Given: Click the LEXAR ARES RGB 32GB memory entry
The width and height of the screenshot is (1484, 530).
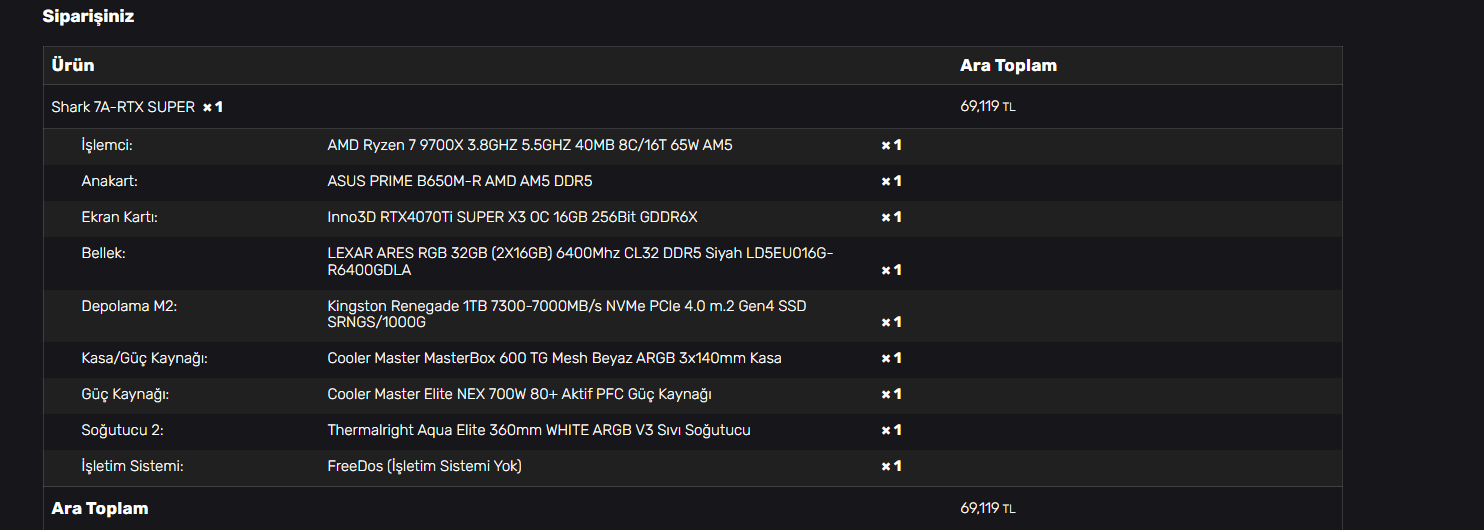Looking at the screenshot, I should click(580, 261).
